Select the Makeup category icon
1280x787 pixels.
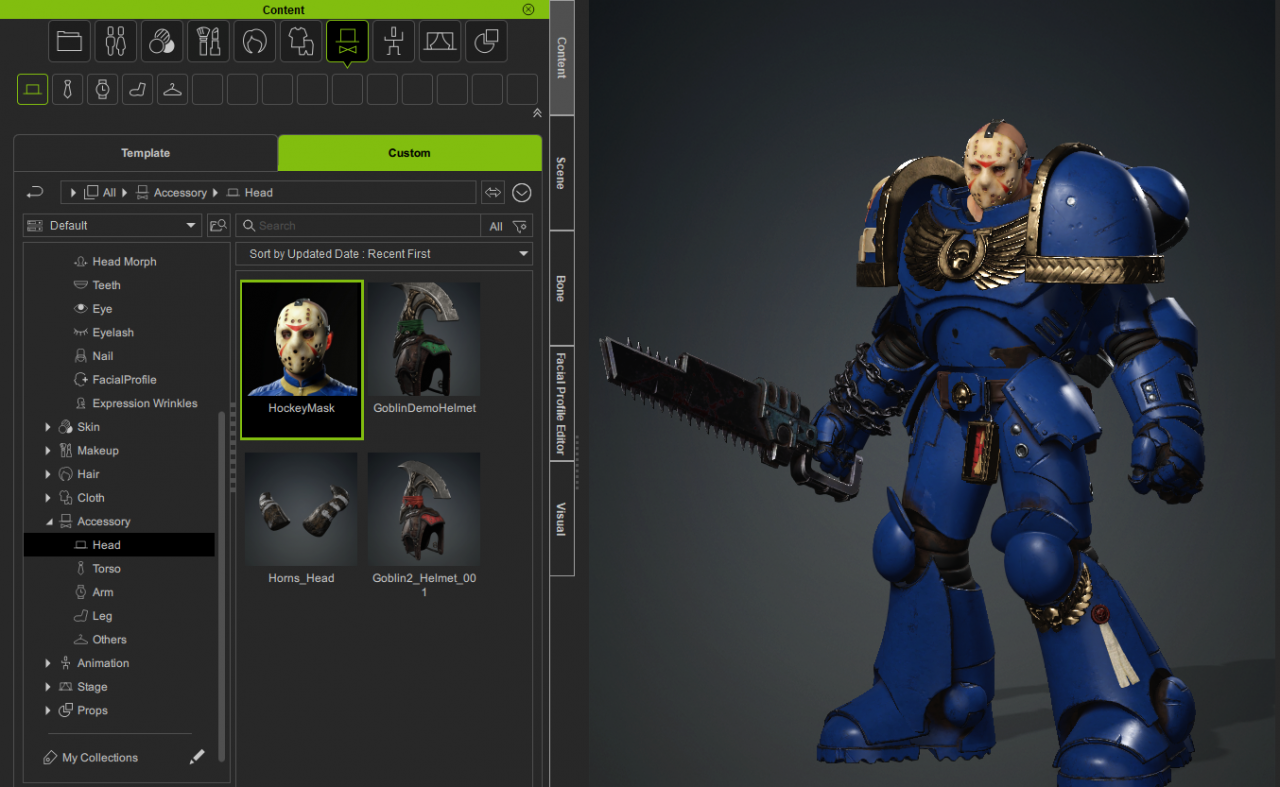tap(208, 42)
